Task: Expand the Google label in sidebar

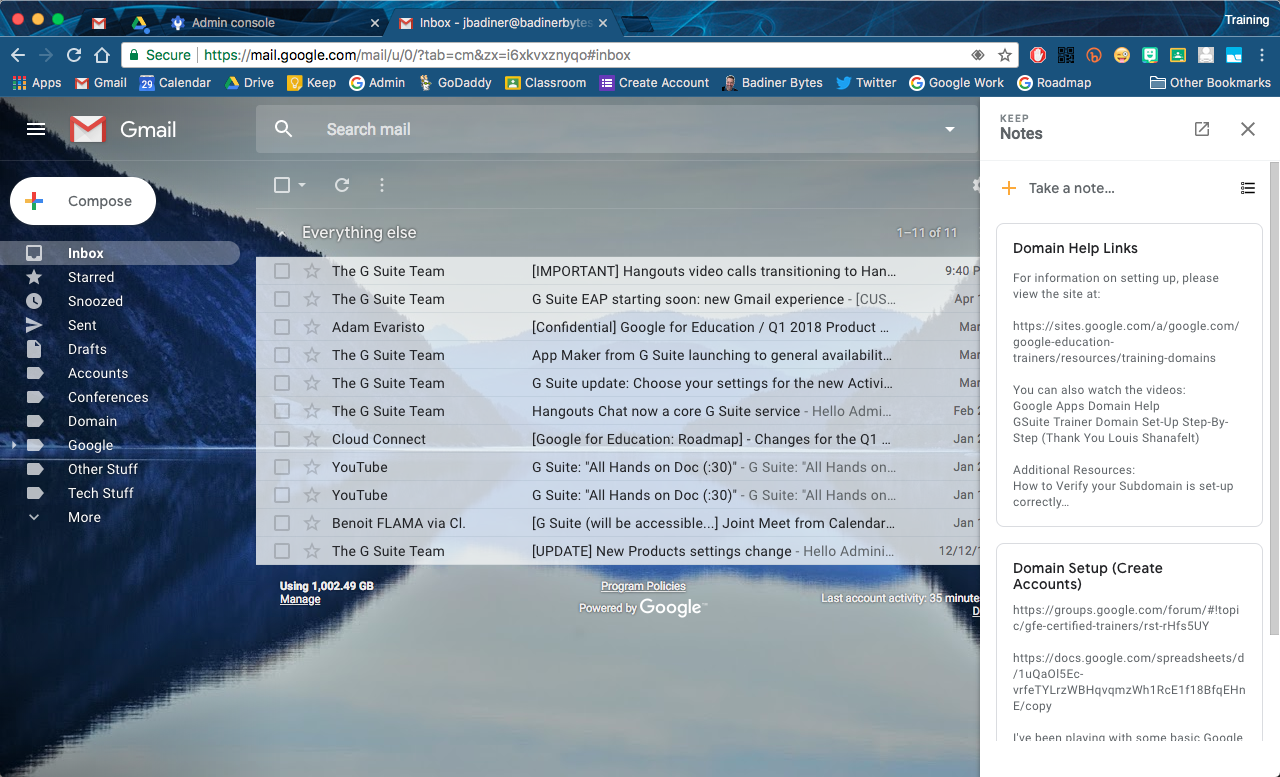Action: [x=13, y=445]
